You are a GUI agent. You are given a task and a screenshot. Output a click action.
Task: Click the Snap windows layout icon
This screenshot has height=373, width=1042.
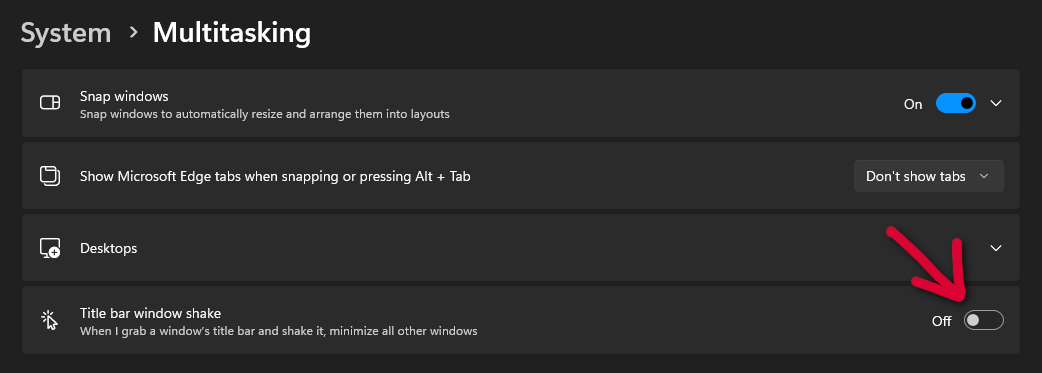tap(50, 102)
